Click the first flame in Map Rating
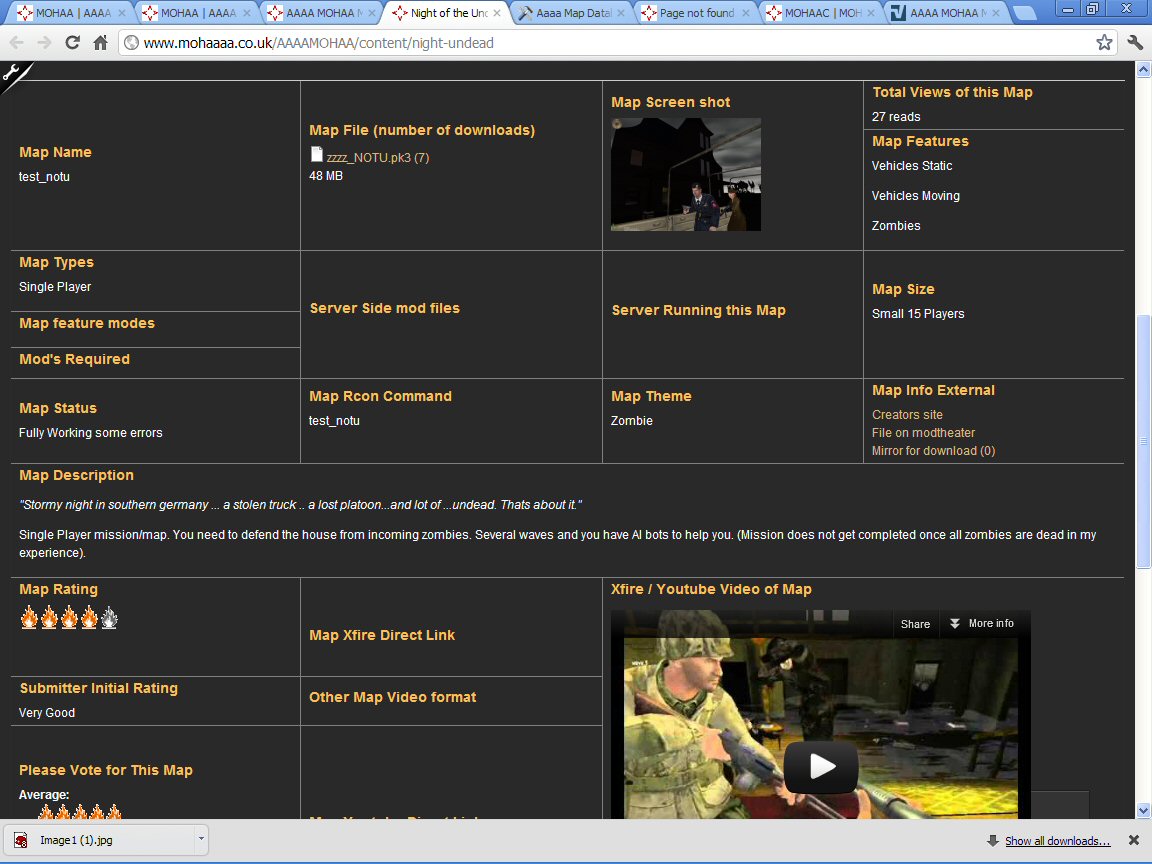This screenshot has width=1152, height=864. 29,618
